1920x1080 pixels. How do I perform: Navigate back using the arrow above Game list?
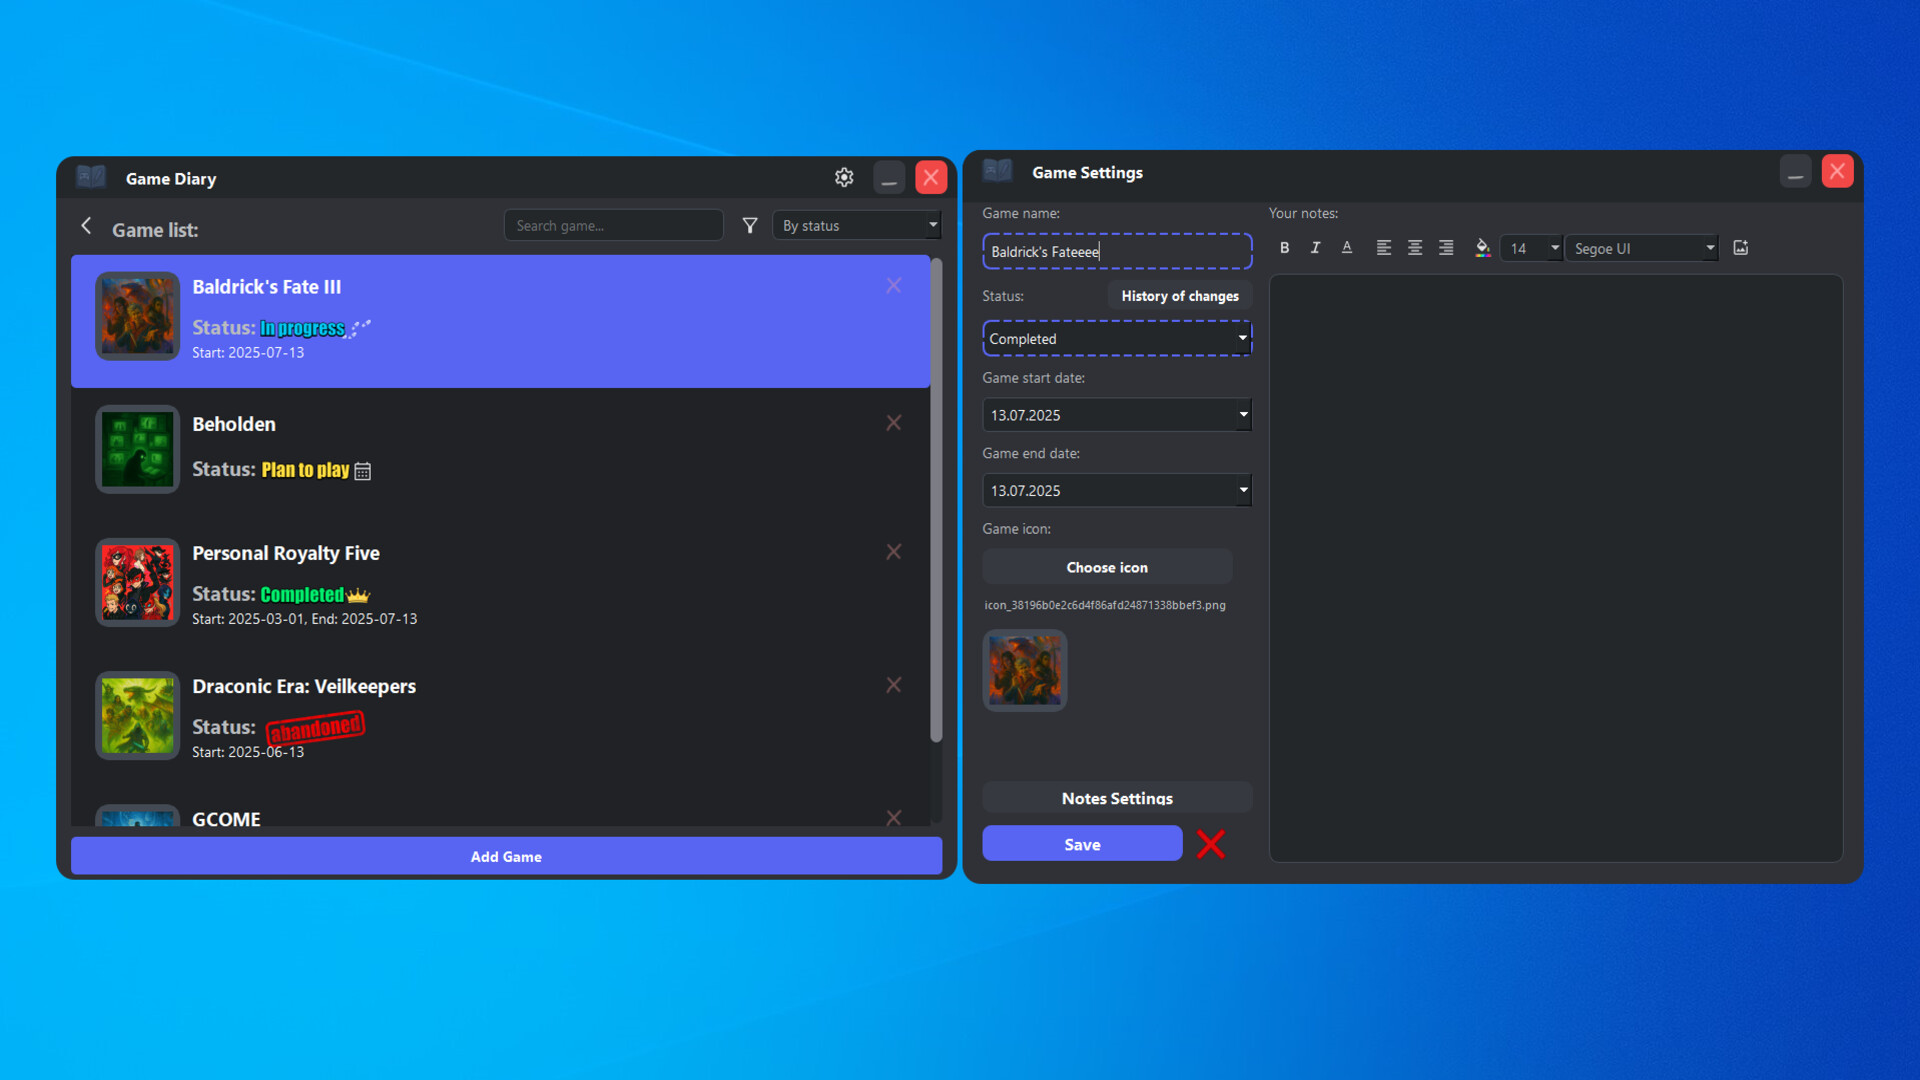coord(86,226)
